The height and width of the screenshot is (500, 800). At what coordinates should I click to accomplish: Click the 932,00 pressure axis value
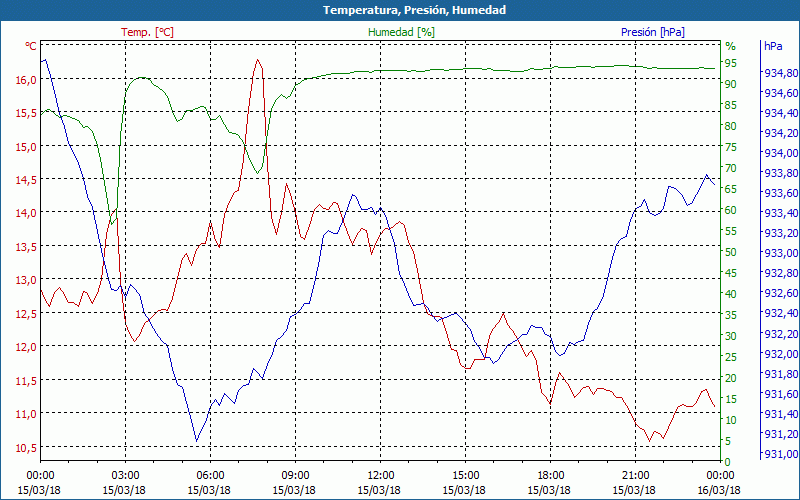(781, 354)
